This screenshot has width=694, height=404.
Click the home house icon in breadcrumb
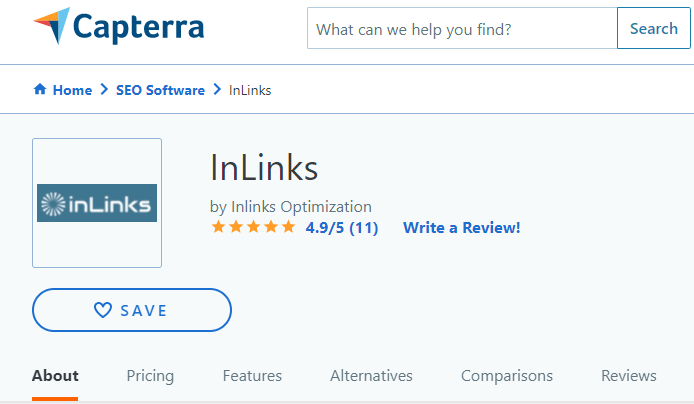tap(40, 89)
